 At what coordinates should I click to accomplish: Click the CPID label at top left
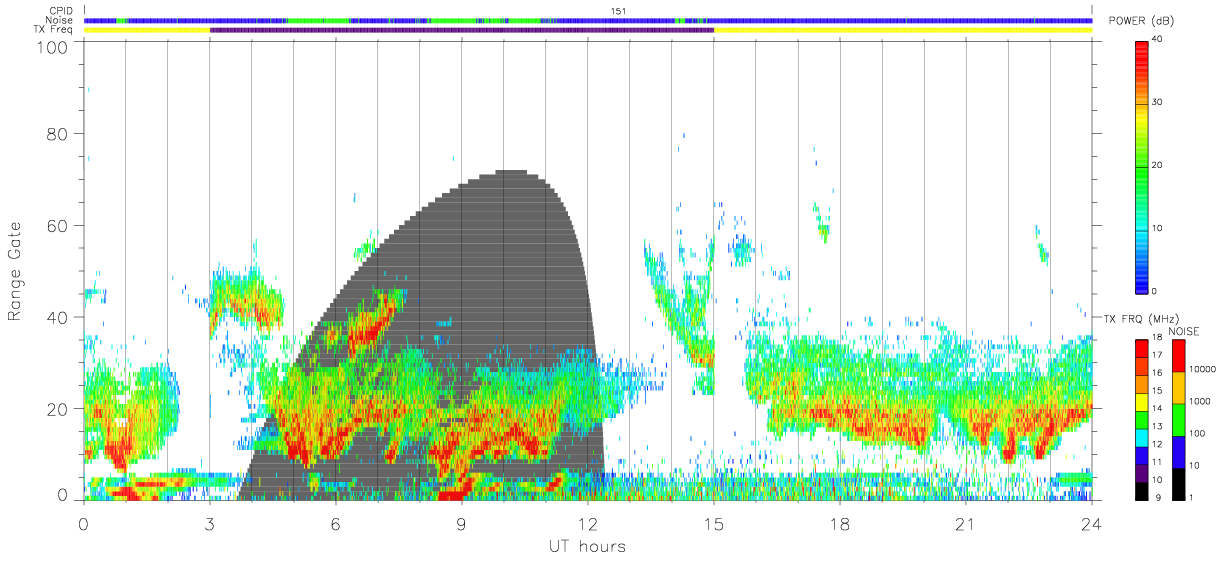pos(62,11)
